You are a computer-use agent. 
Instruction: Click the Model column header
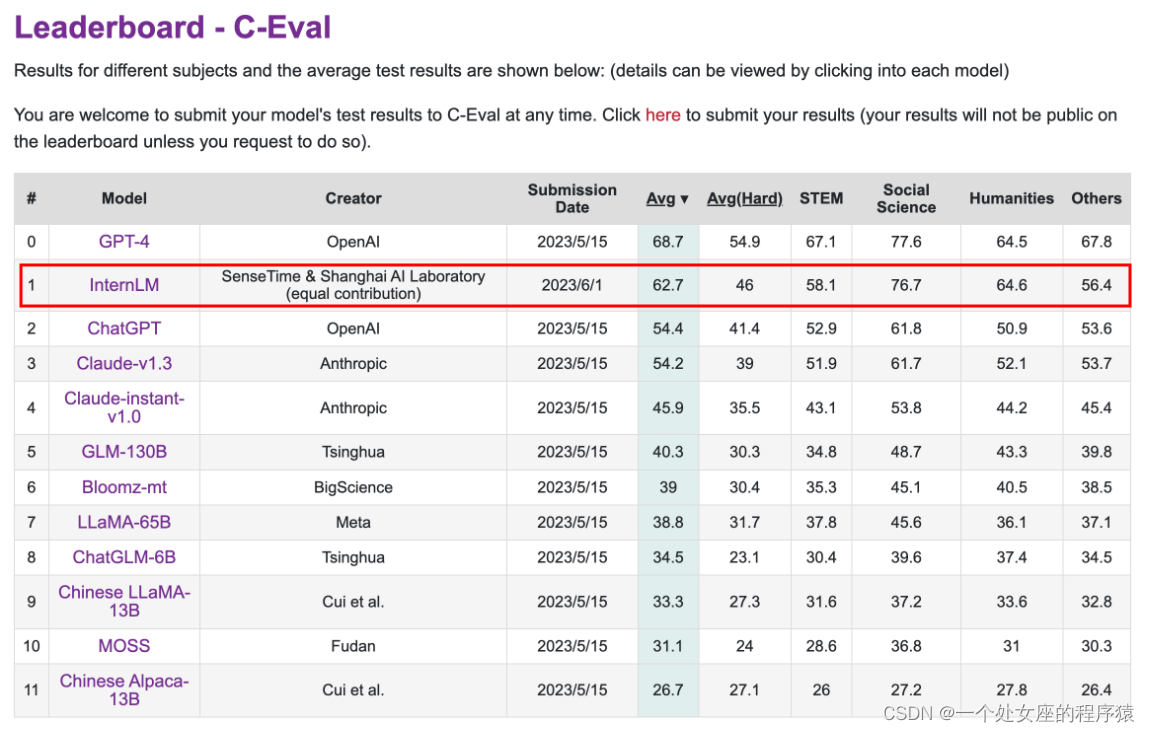[124, 198]
